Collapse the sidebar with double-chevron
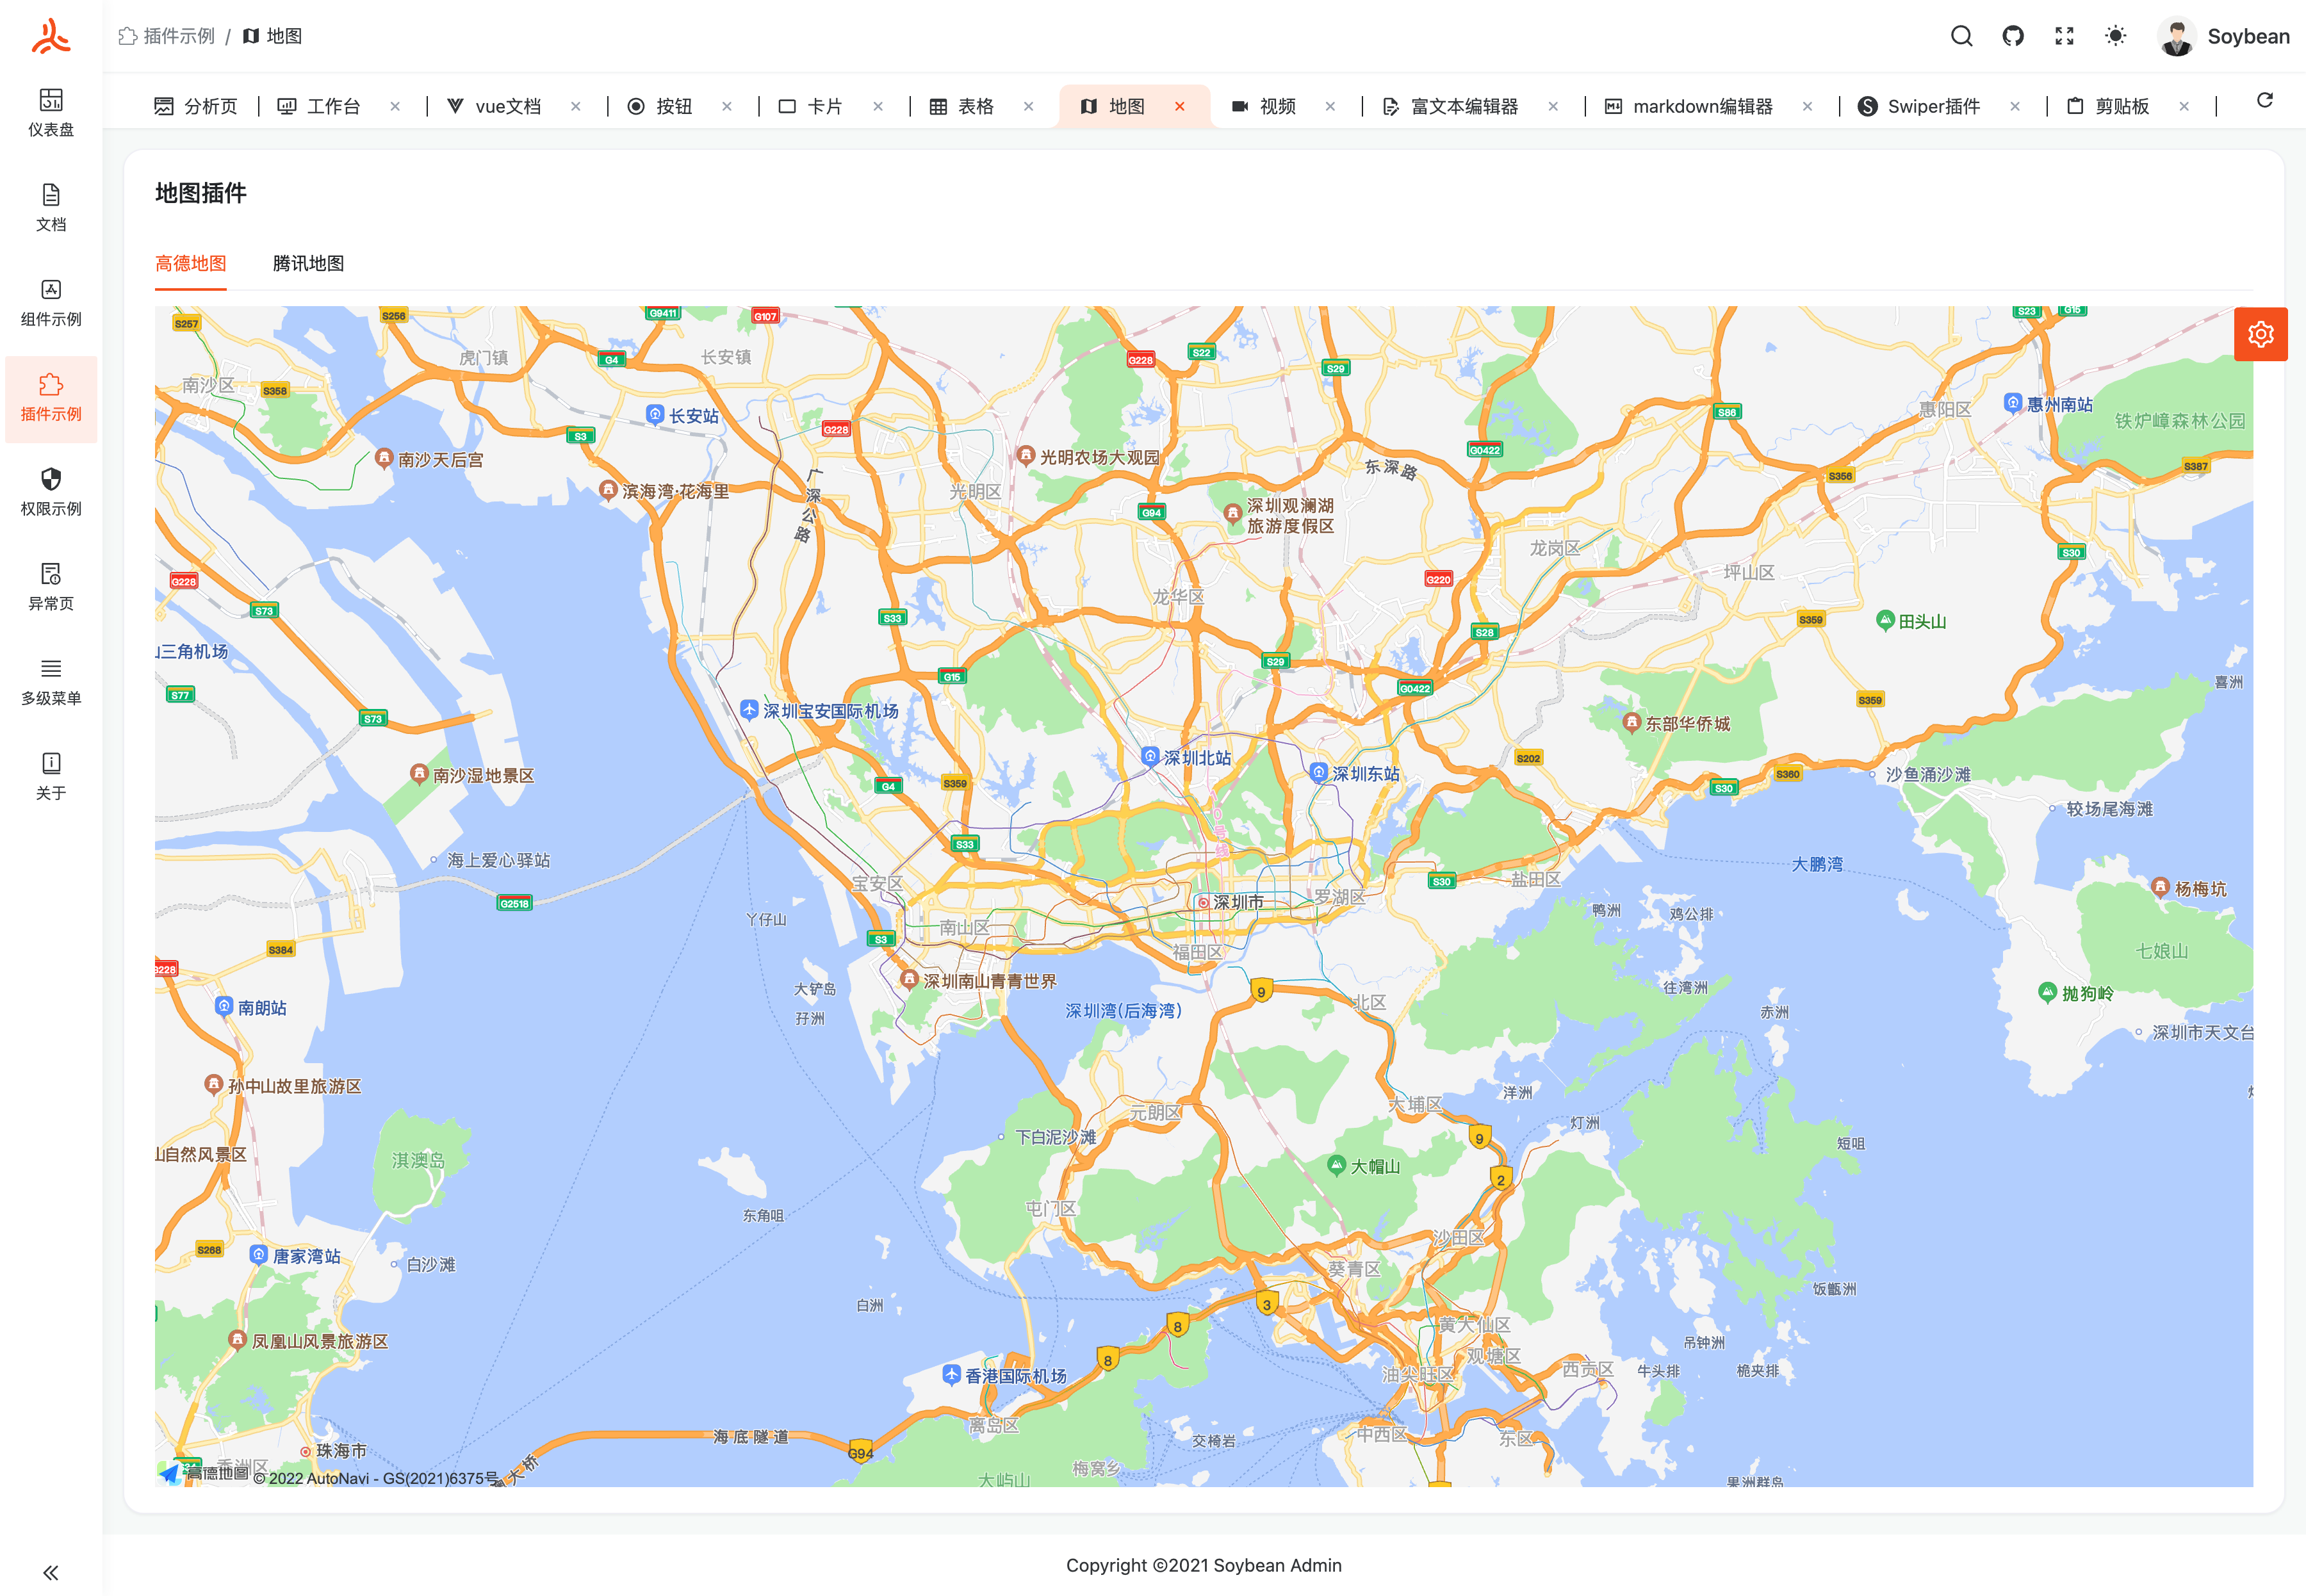This screenshot has width=2306, height=1596. (50, 1572)
